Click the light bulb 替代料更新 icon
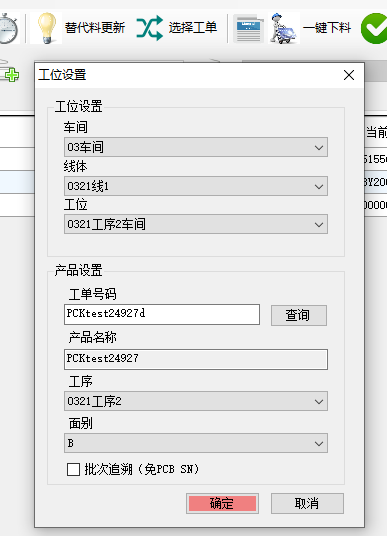 click(x=46, y=28)
